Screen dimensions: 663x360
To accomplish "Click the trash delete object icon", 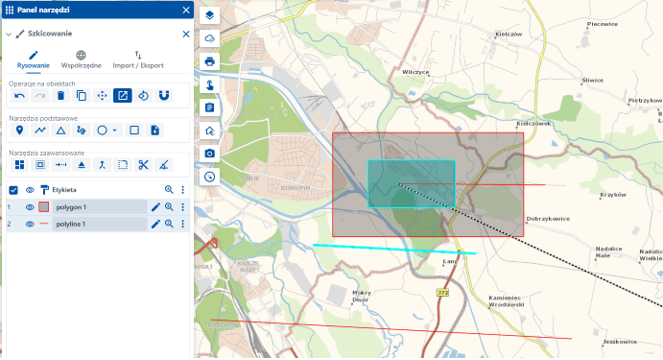I will (60, 96).
